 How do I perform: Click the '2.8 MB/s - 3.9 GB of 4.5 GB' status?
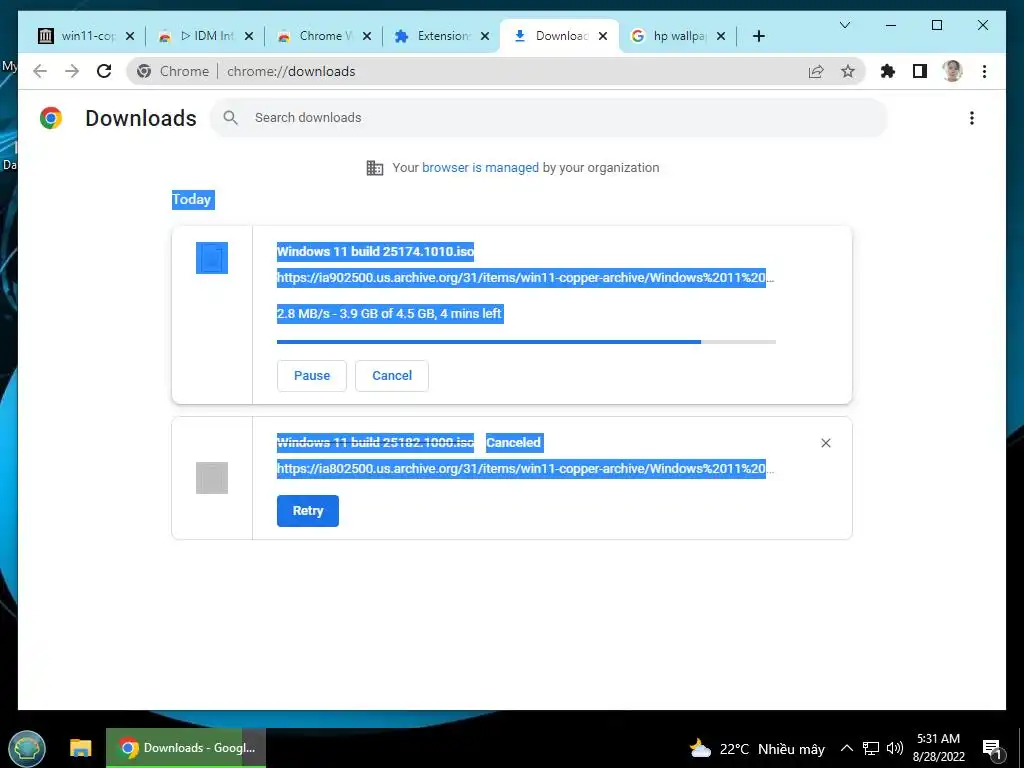(390, 313)
